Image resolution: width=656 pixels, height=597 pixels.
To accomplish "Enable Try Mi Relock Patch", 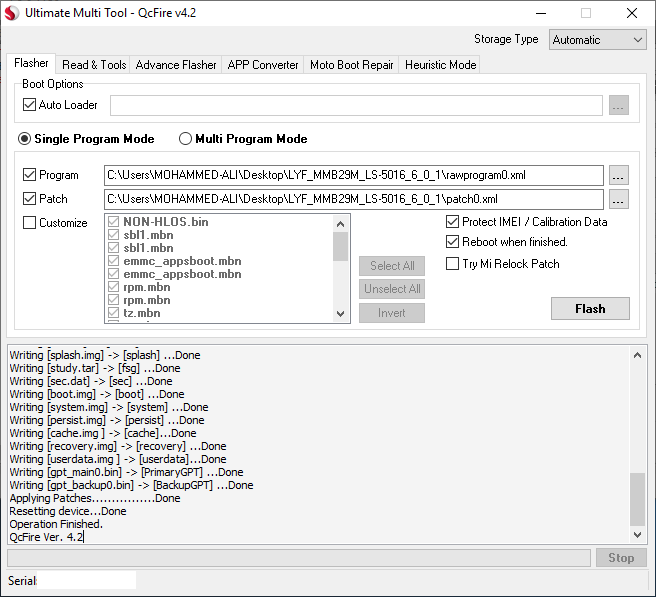I will 452,264.
